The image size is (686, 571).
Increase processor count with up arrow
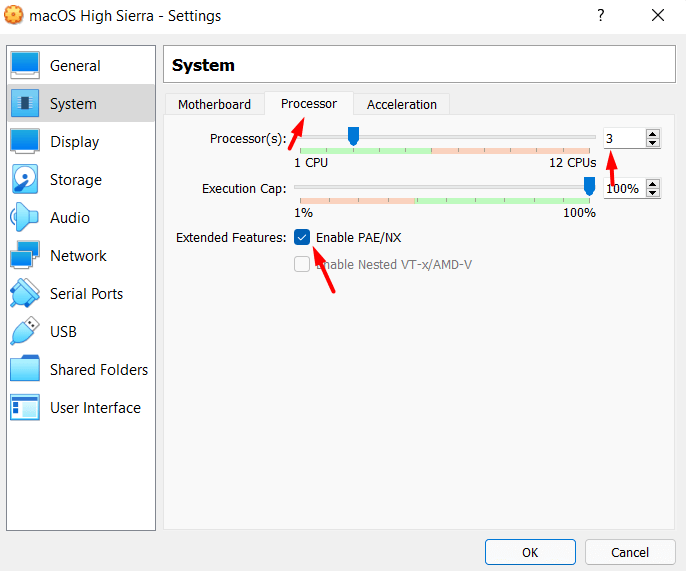tap(653, 134)
